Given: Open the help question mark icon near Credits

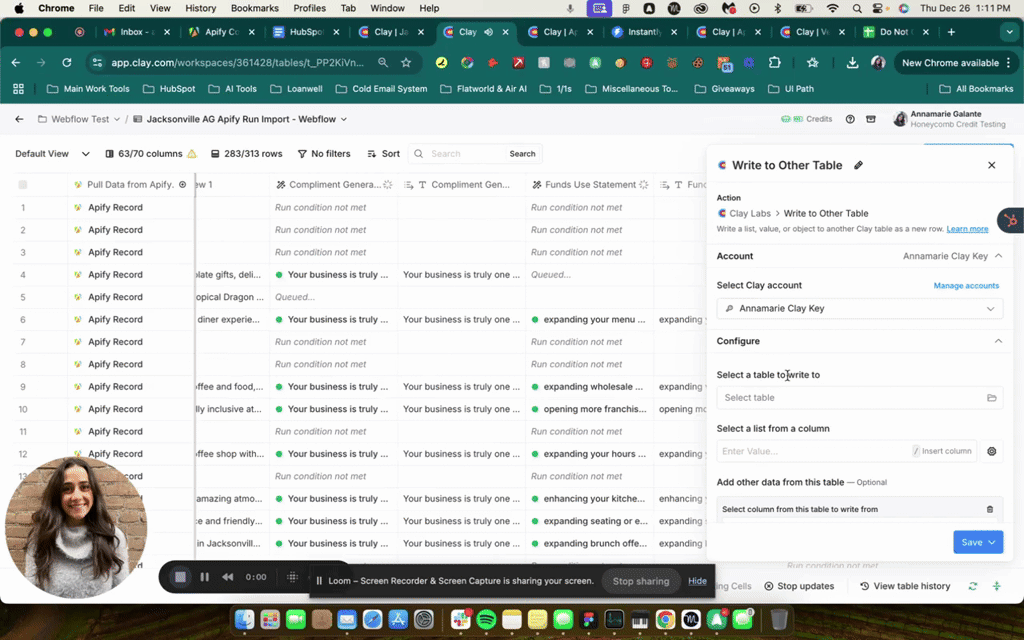Looking at the screenshot, I should [x=850, y=119].
